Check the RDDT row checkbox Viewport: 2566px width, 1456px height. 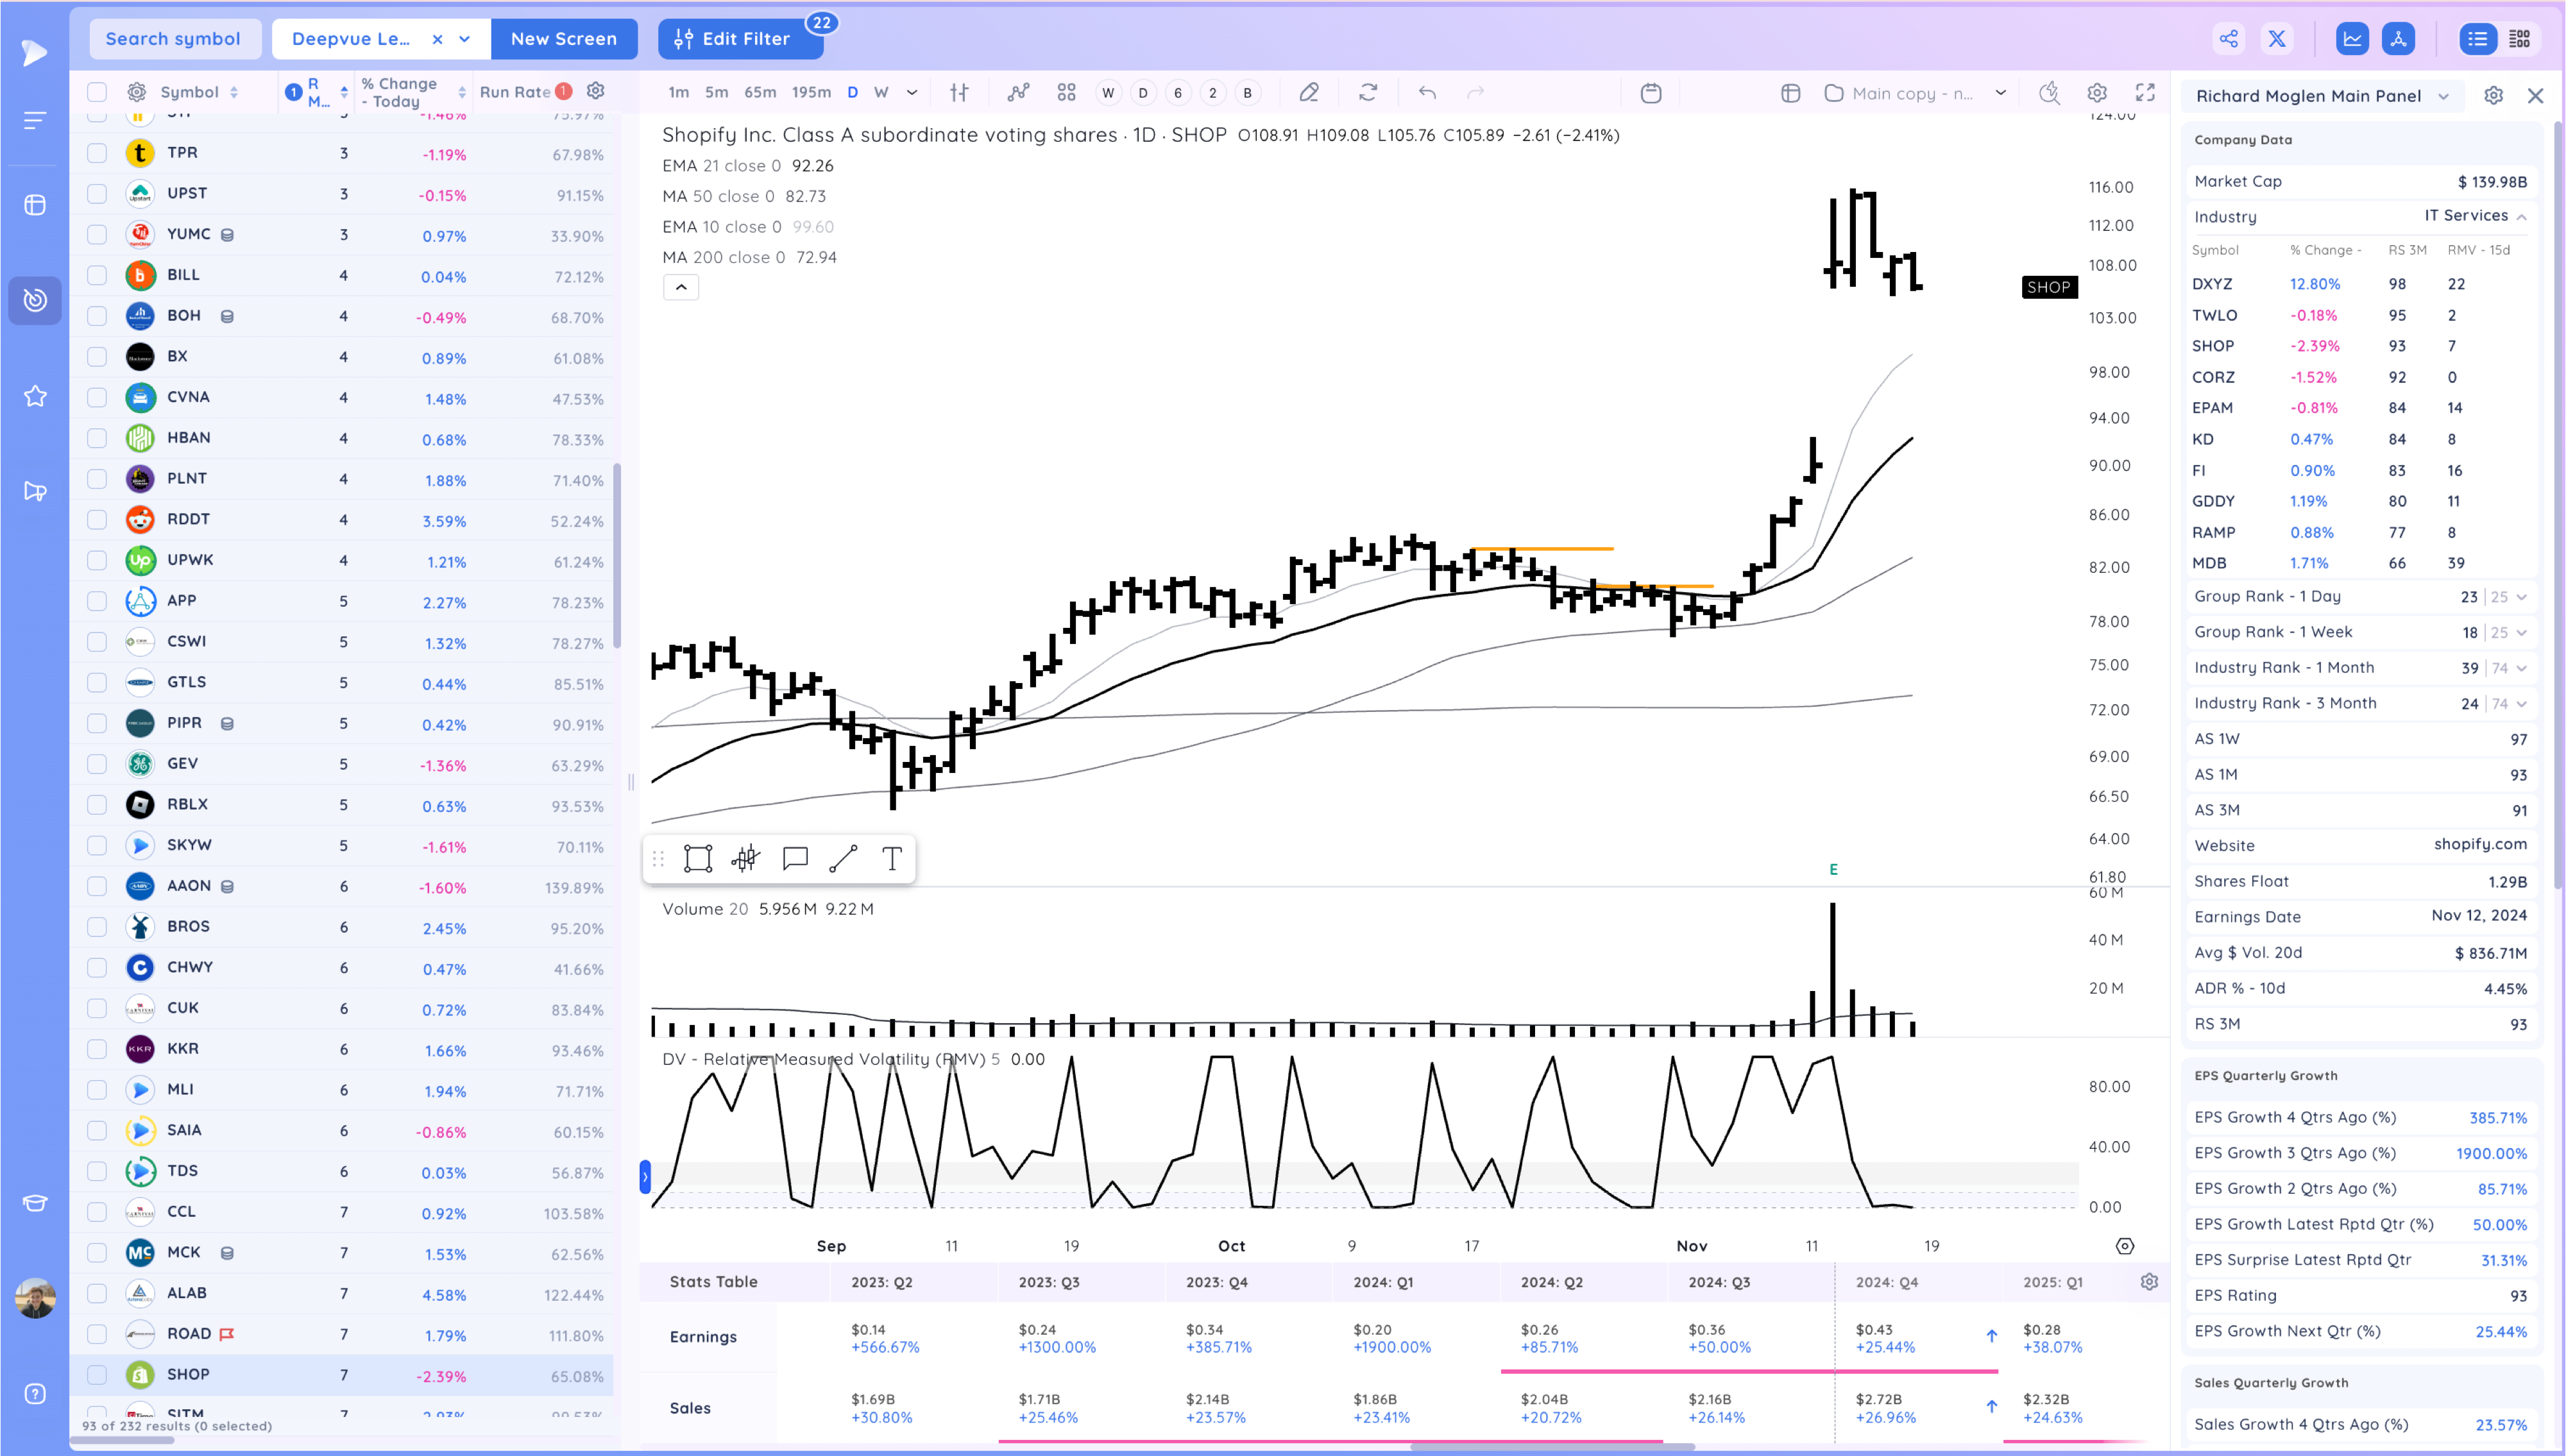click(97, 519)
